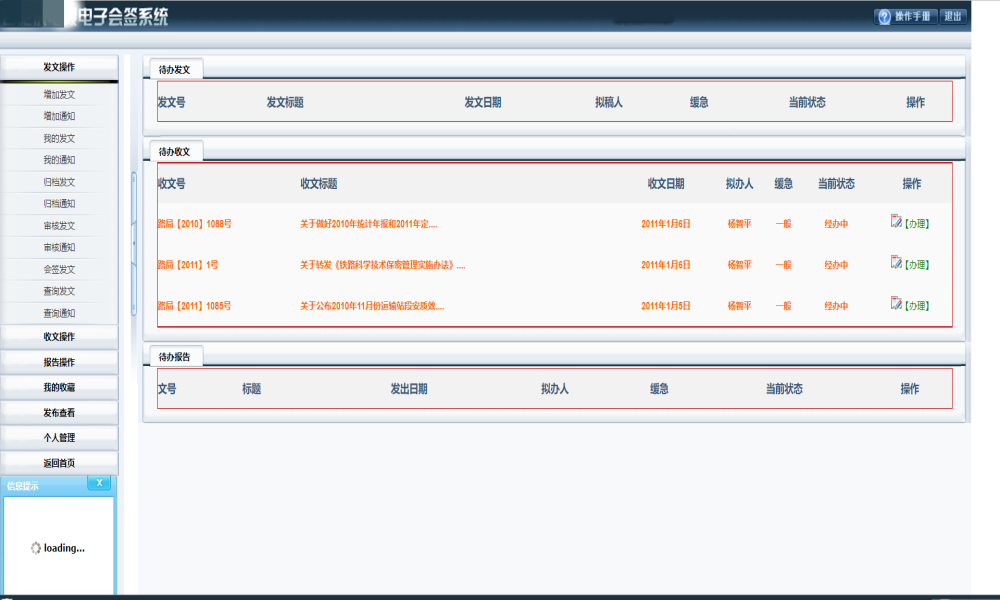
Task: Open document titled 关于公布2010年11月份运输站段安质效
Action: coord(372,305)
